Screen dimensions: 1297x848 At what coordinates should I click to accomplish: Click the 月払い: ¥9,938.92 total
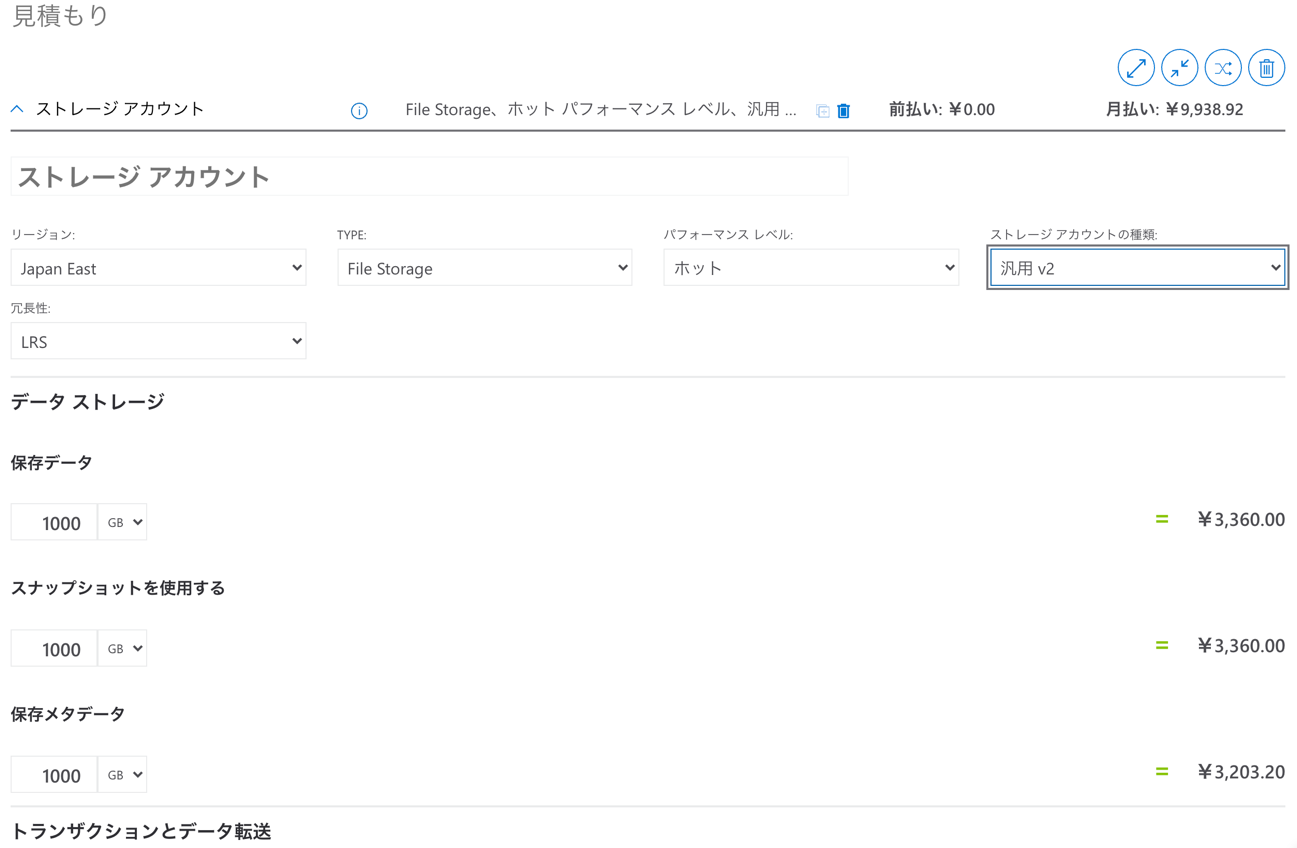coord(1174,110)
